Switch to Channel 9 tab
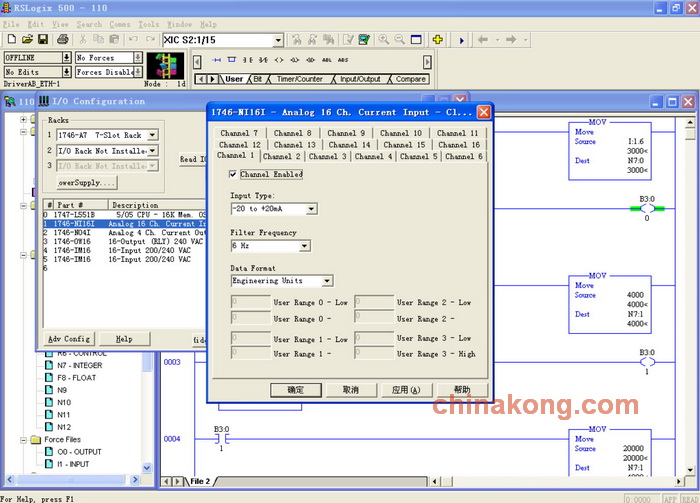 tap(346, 133)
